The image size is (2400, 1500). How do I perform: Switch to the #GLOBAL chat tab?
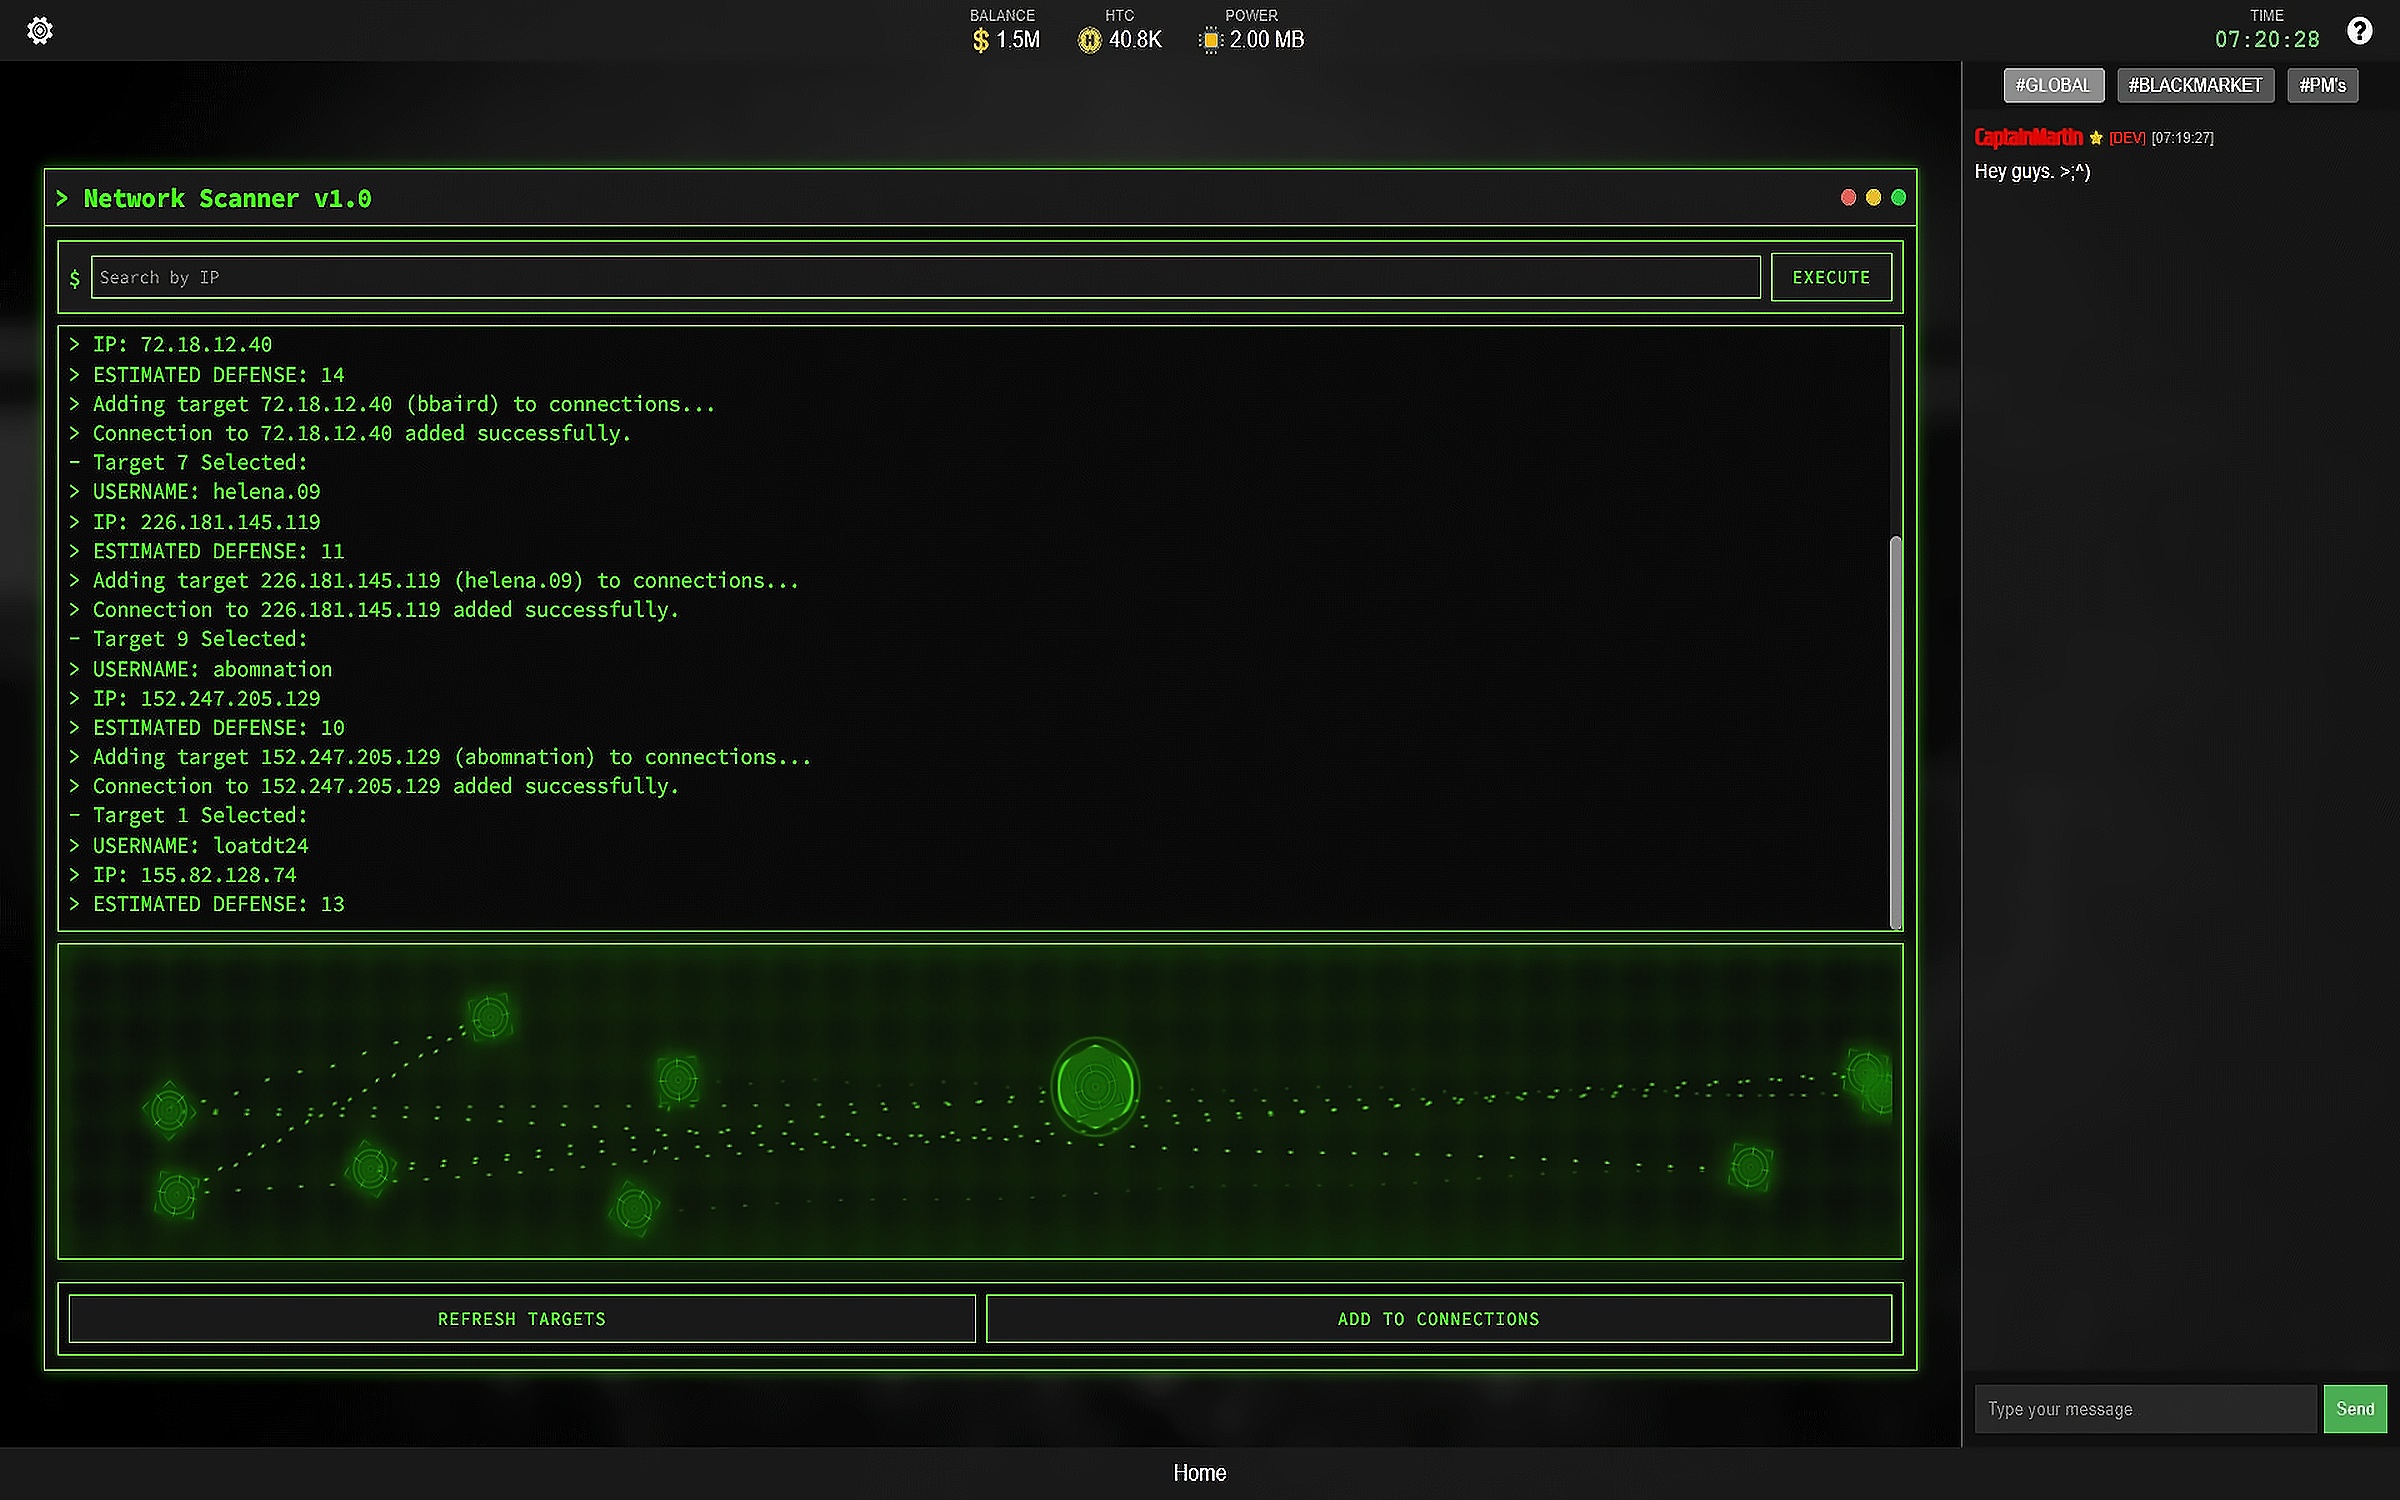(2053, 86)
